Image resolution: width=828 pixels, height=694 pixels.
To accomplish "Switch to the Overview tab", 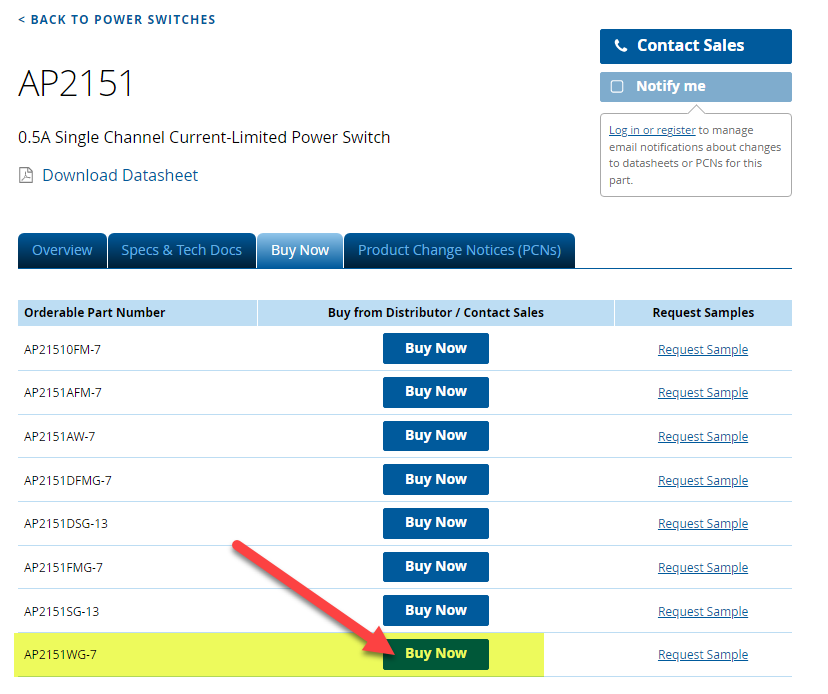I will click(62, 250).
